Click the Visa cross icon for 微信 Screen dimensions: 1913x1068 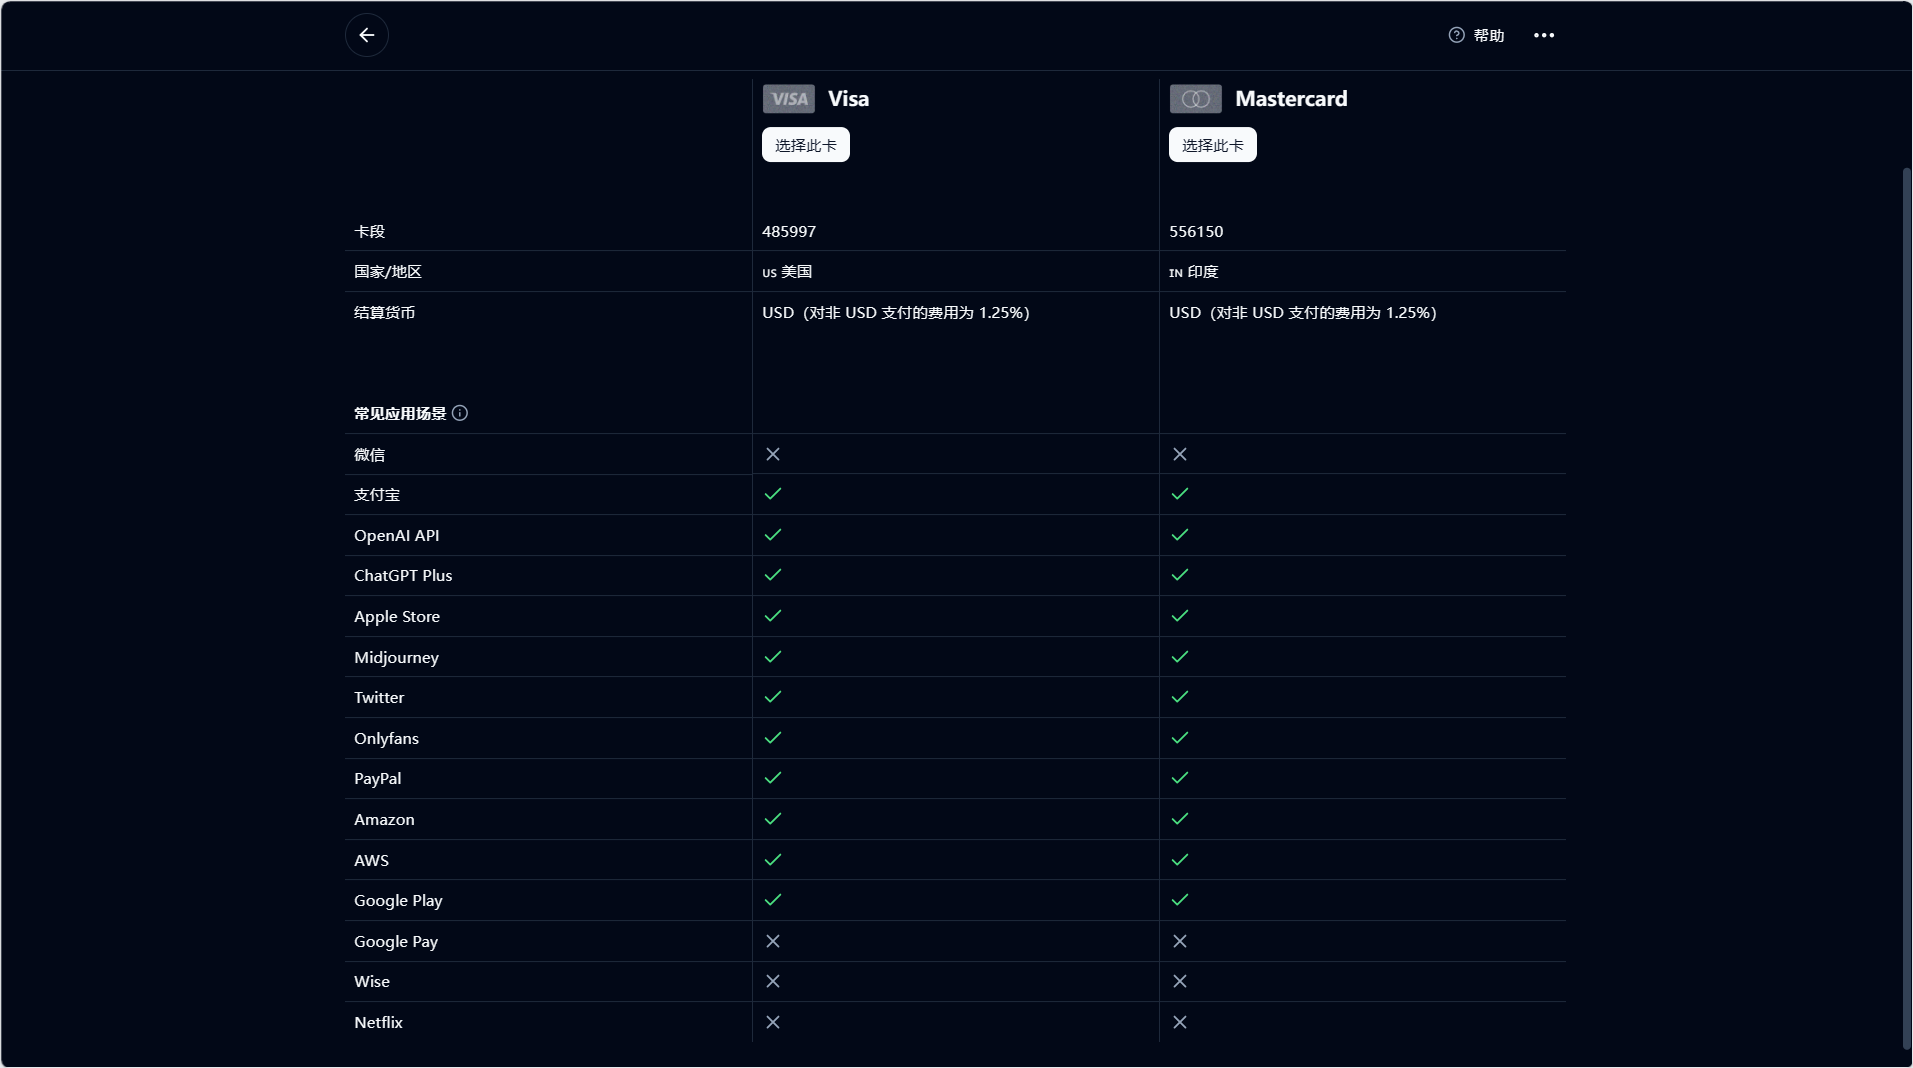pyautogui.click(x=773, y=454)
